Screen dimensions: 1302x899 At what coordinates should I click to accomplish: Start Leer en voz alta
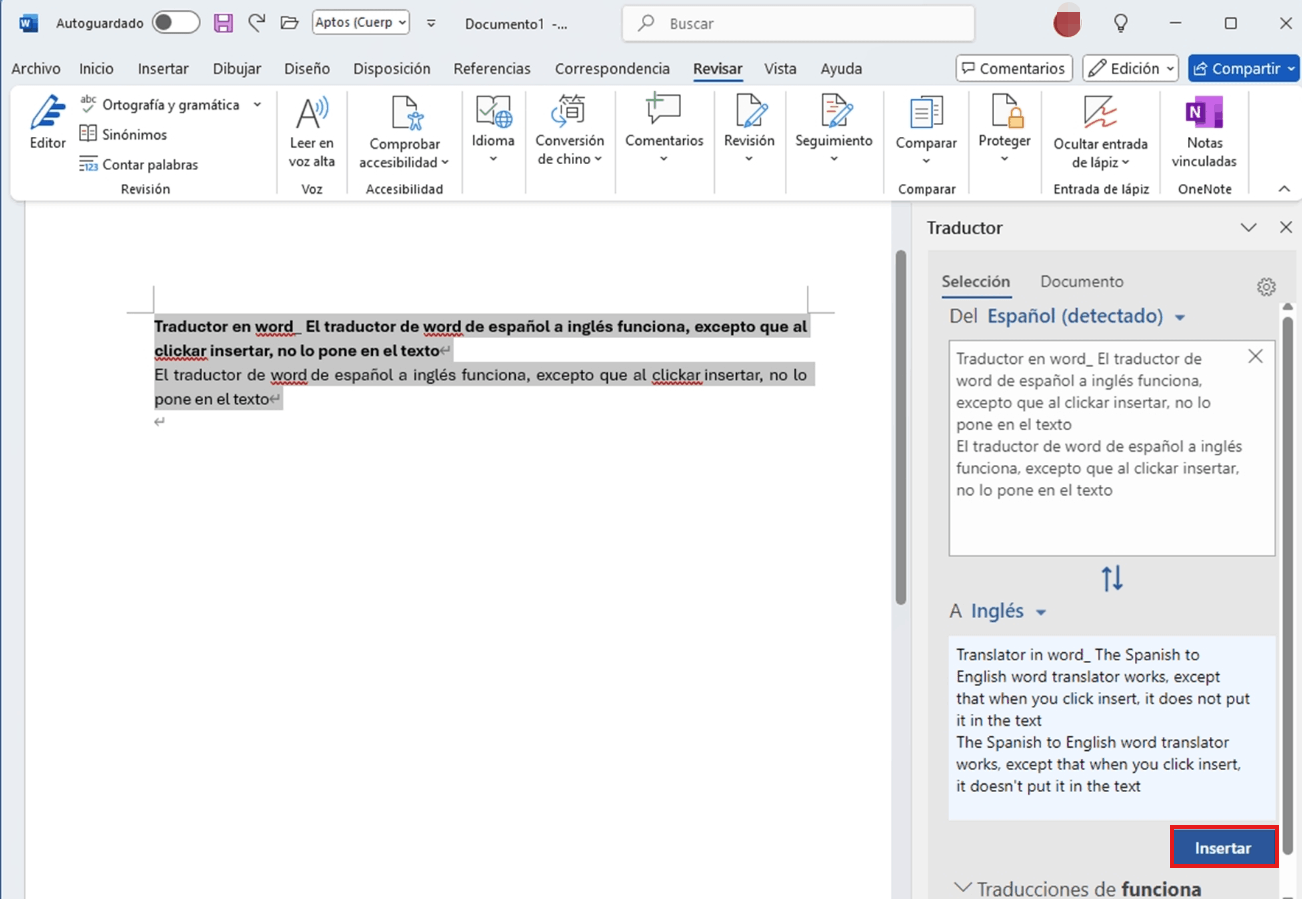tap(312, 132)
